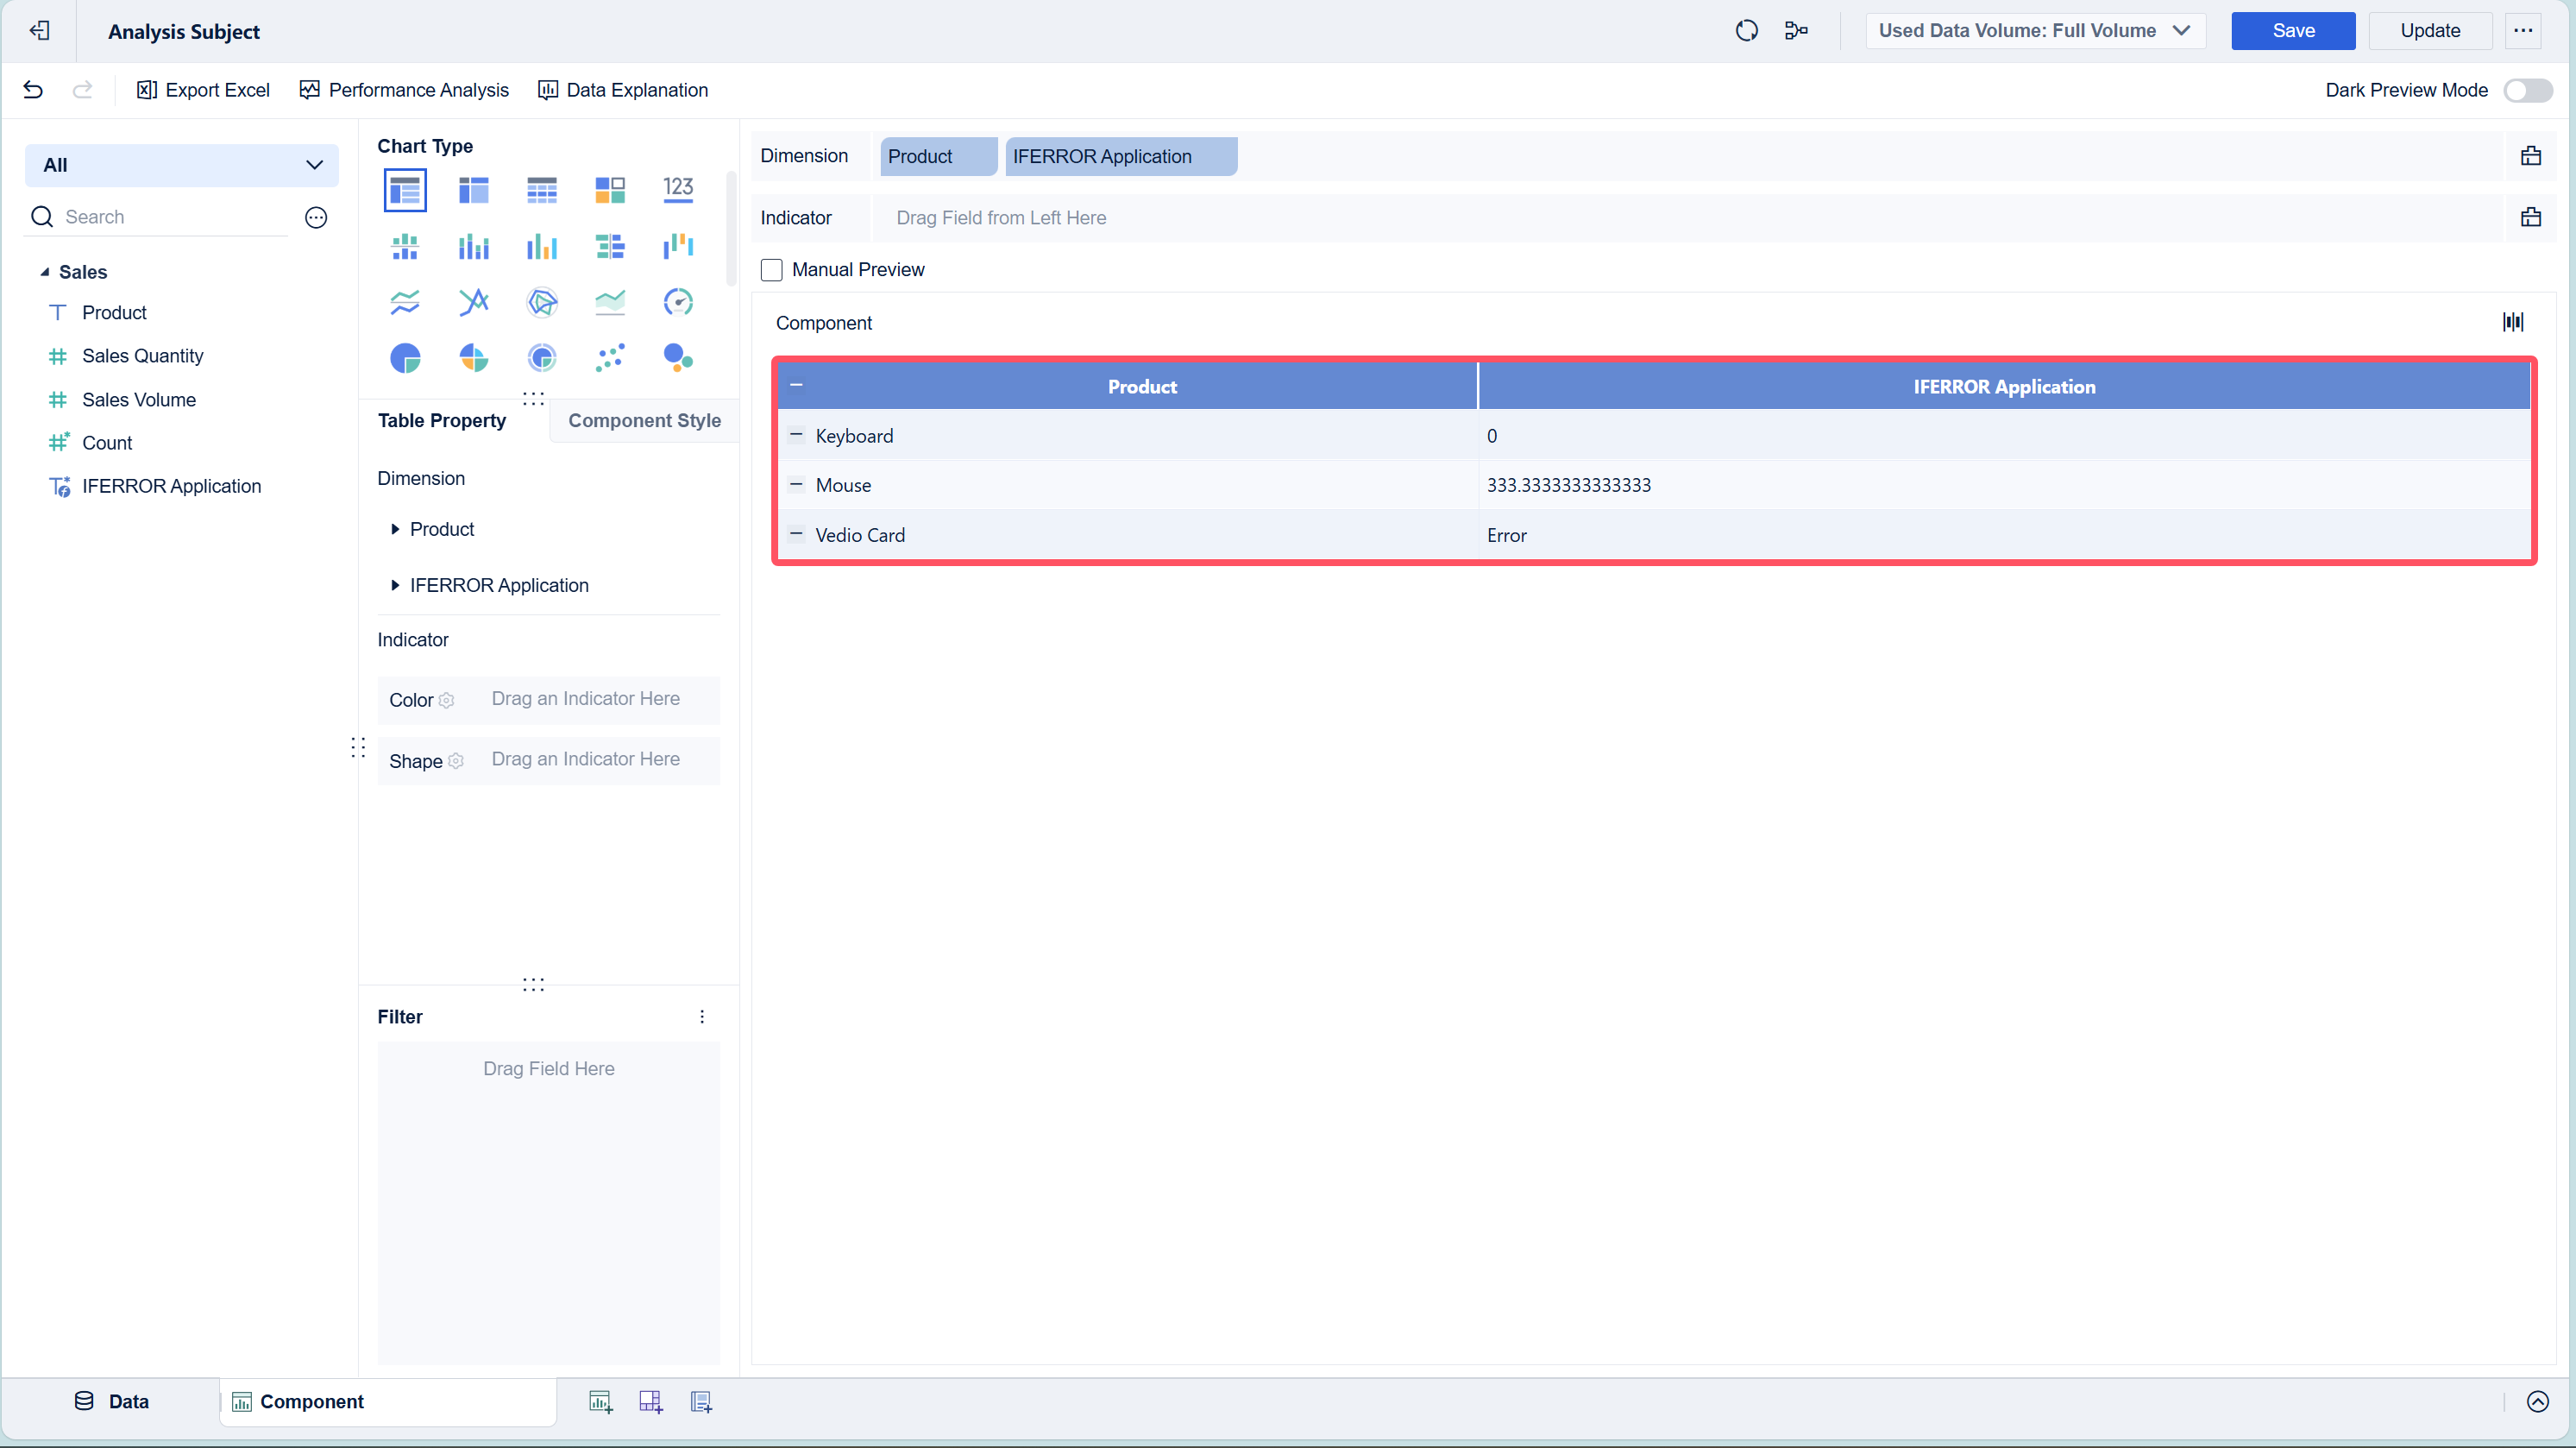This screenshot has height=1448, width=2576.
Task: Click the refresh icon in top bar
Action: click(1746, 31)
